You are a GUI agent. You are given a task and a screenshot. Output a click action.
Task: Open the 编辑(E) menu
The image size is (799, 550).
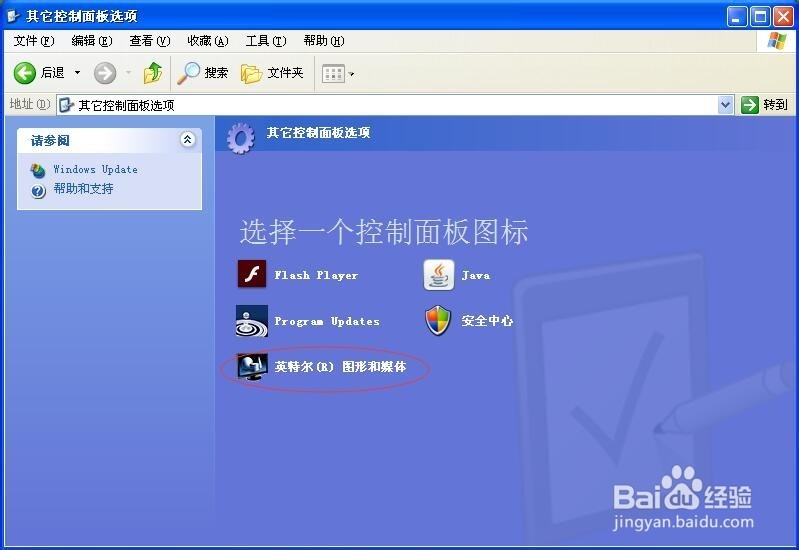92,41
